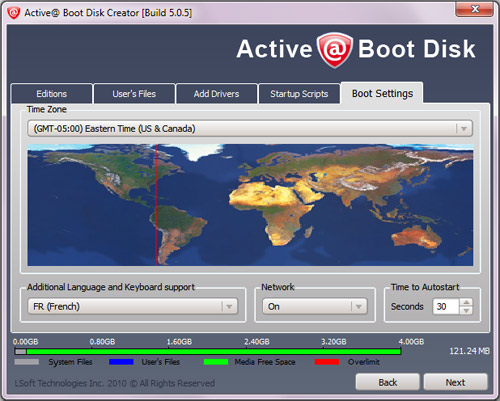Click the green Media Free Space swatch

216,362
